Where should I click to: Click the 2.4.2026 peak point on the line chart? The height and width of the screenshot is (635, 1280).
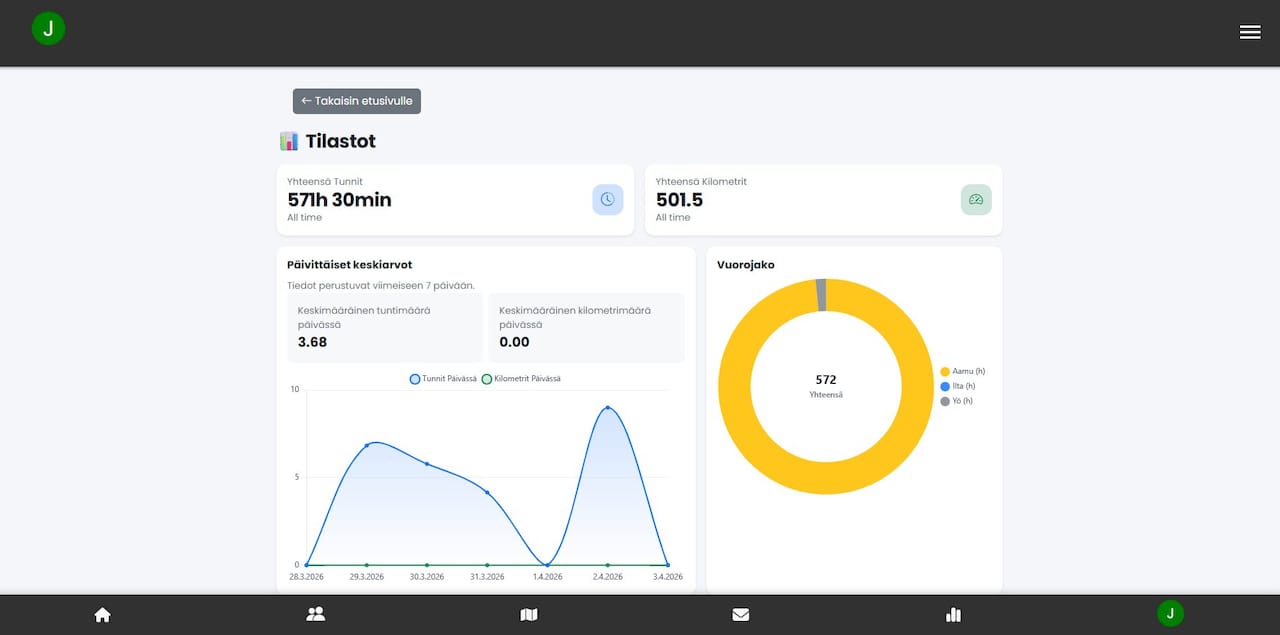(607, 407)
